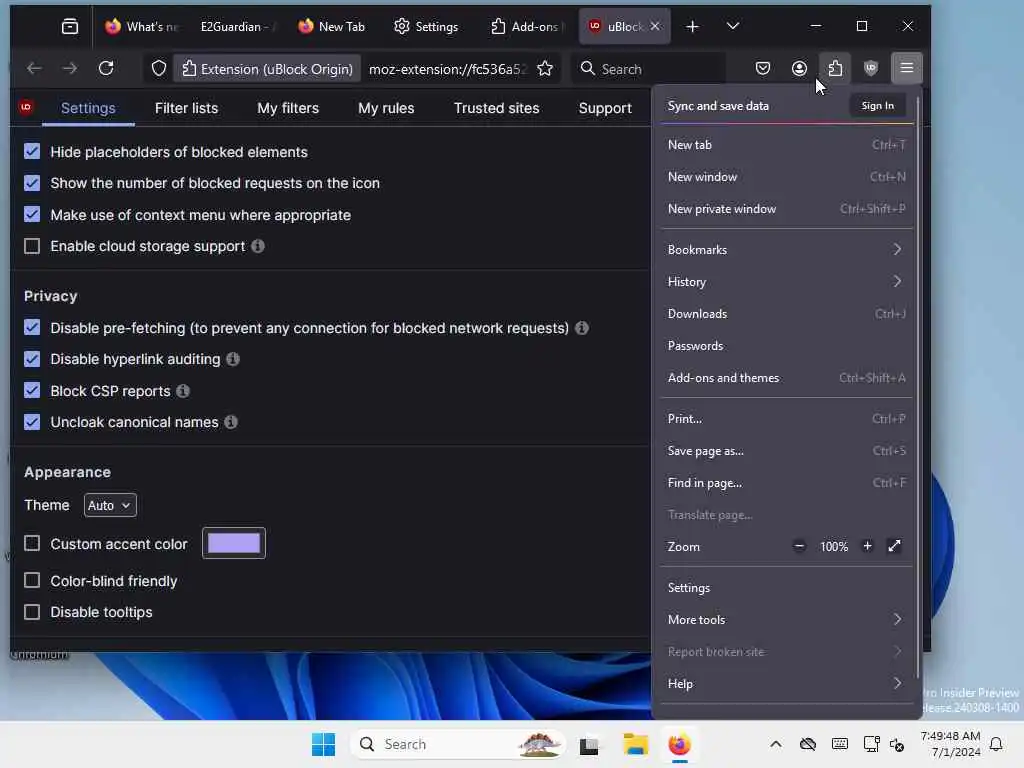The image size is (1024, 768).
Task: Toggle Show number of blocked requests
Action: [32, 183]
